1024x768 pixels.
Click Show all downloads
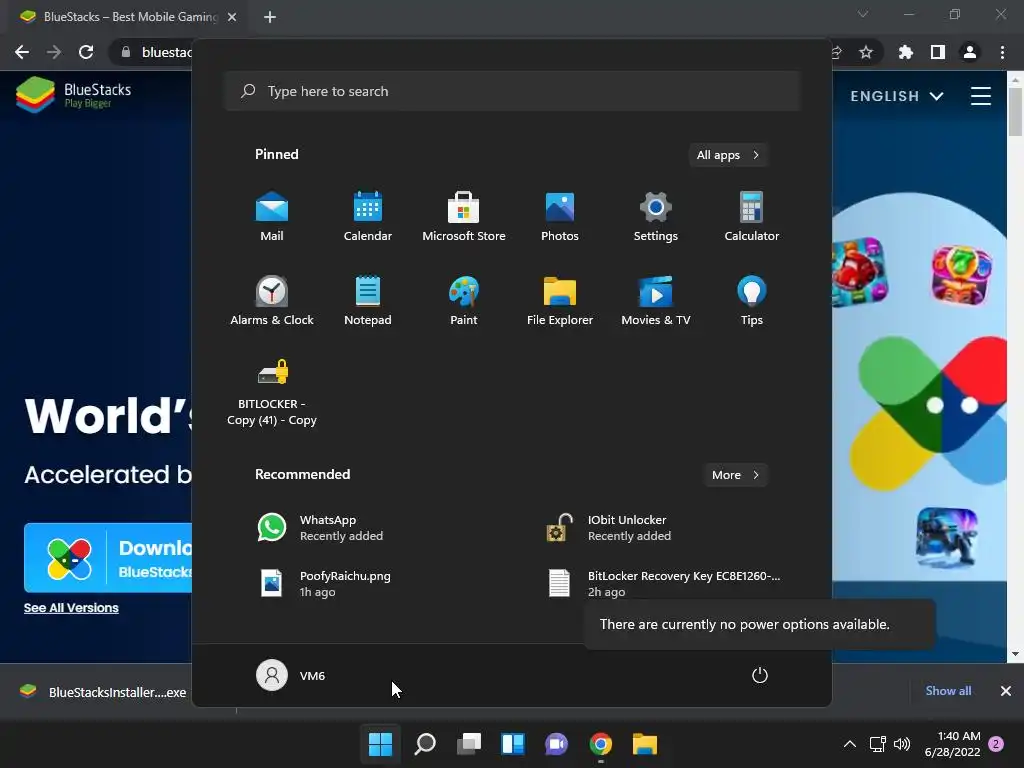pyautogui.click(x=948, y=691)
